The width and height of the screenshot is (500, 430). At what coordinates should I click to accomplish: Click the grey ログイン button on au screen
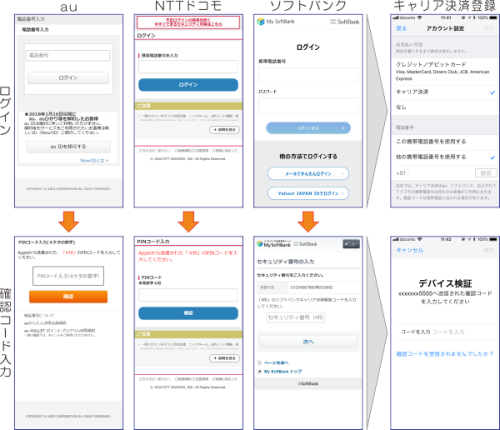(68, 78)
